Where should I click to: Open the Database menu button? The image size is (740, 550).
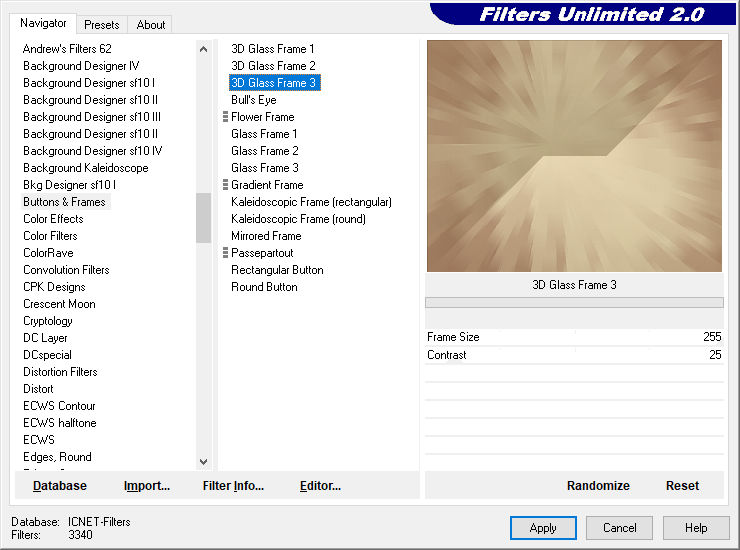pos(60,485)
